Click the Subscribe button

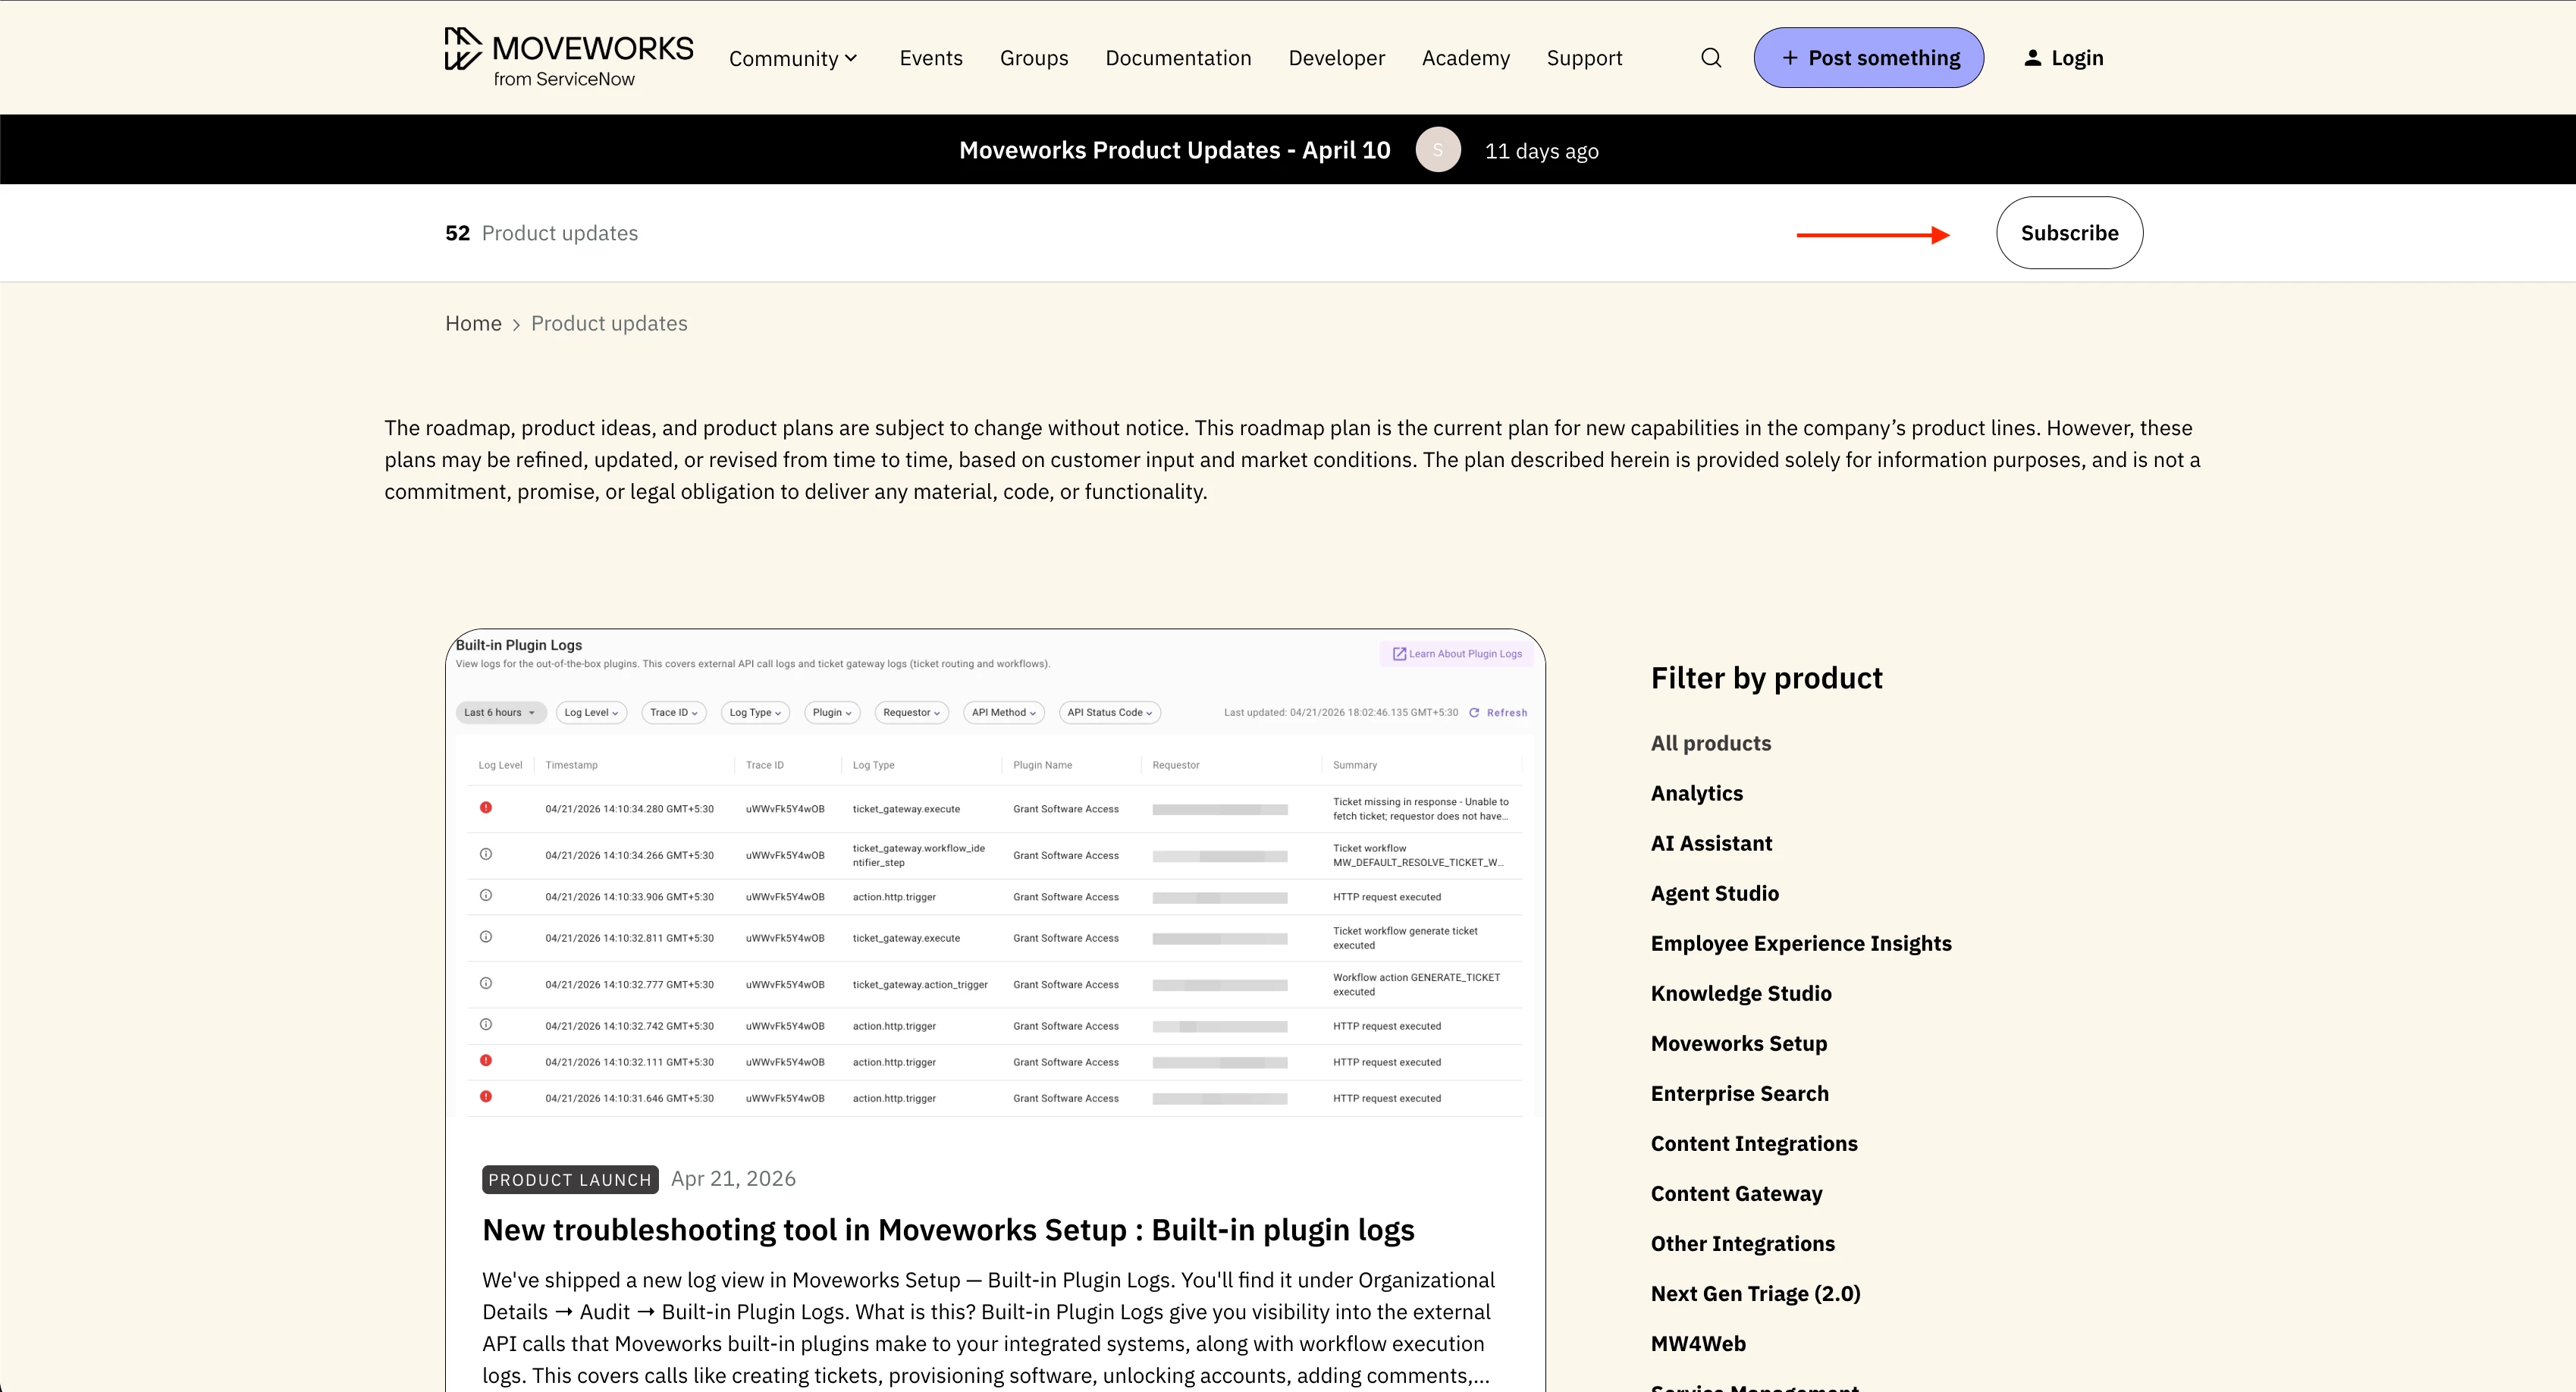(2068, 233)
